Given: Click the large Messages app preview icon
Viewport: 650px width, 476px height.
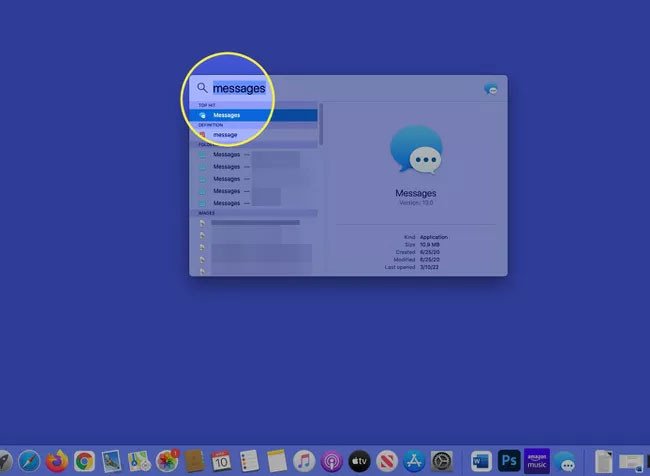Looking at the screenshot, I should click(416, 149).
